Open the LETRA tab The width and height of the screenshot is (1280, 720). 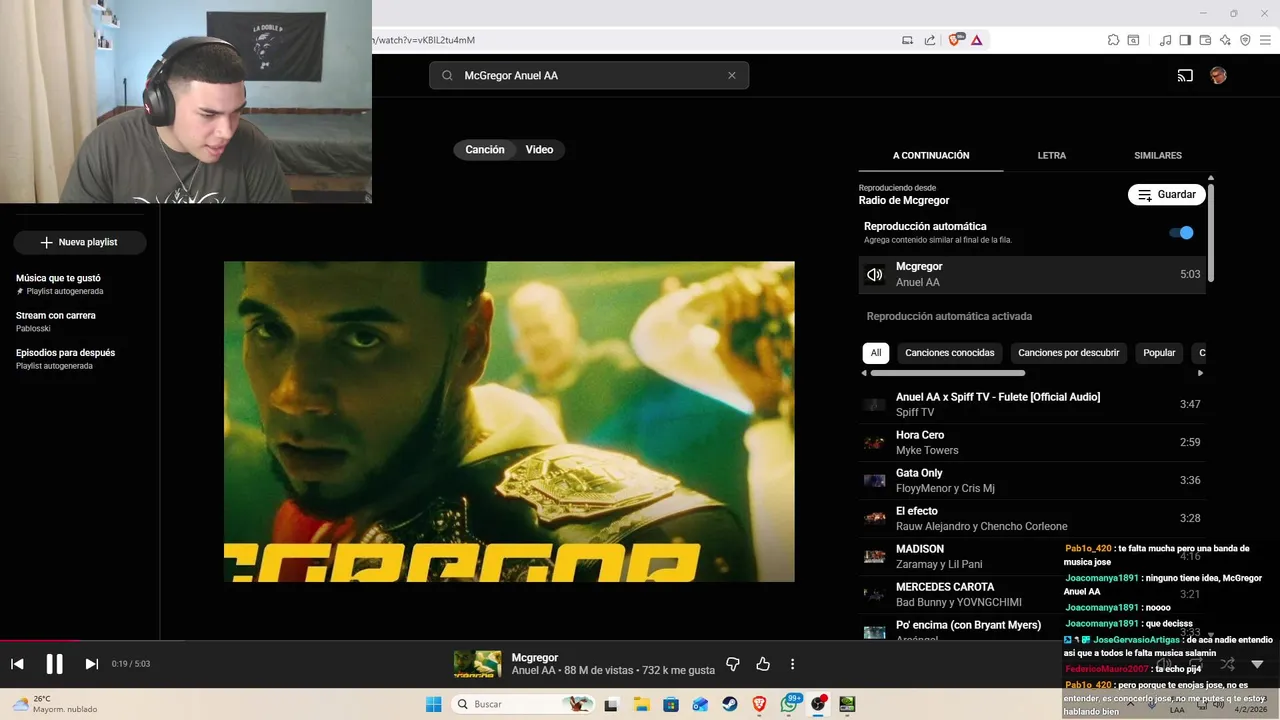(1052, 155)
